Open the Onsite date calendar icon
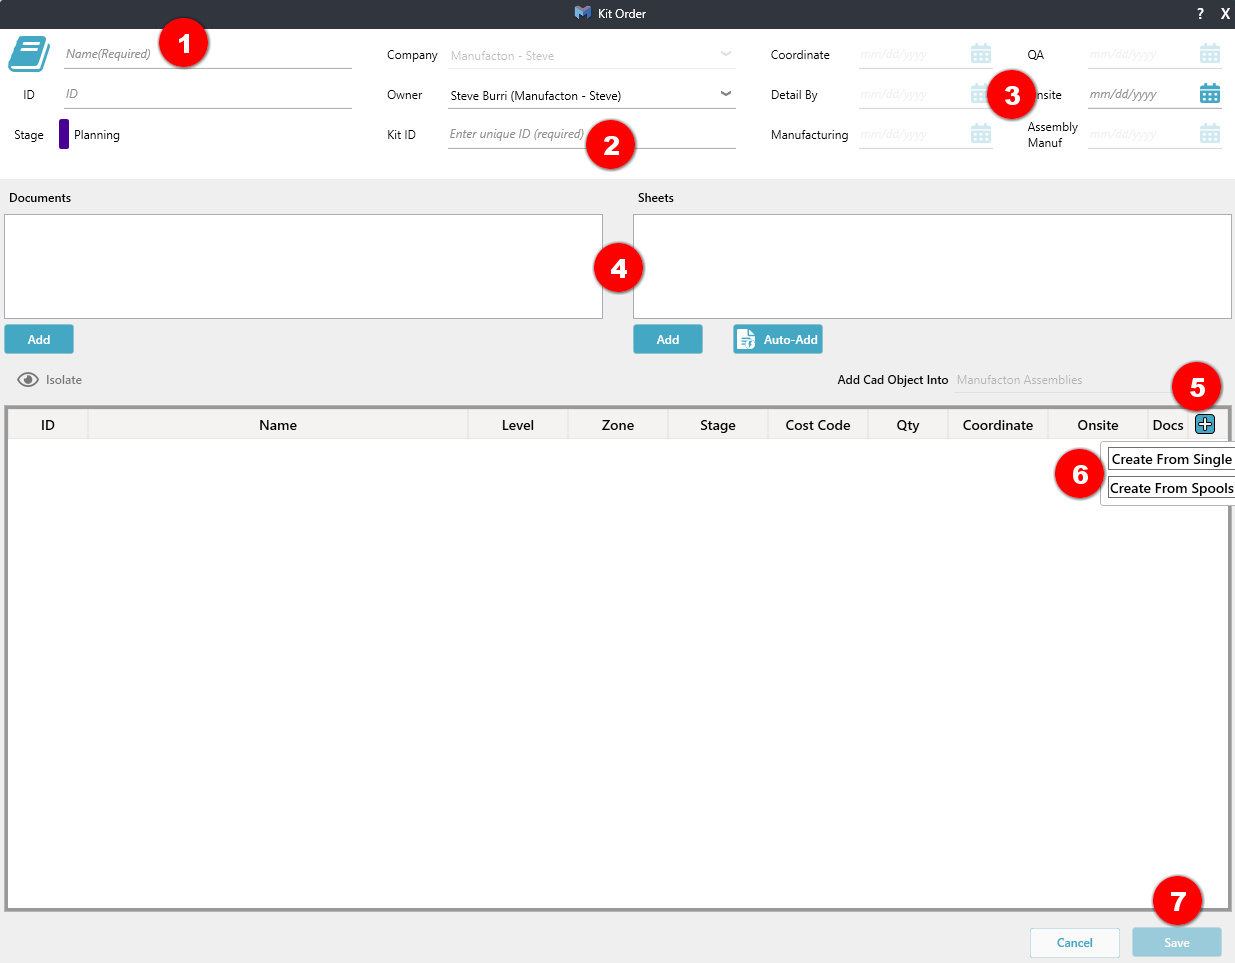 1209,94
